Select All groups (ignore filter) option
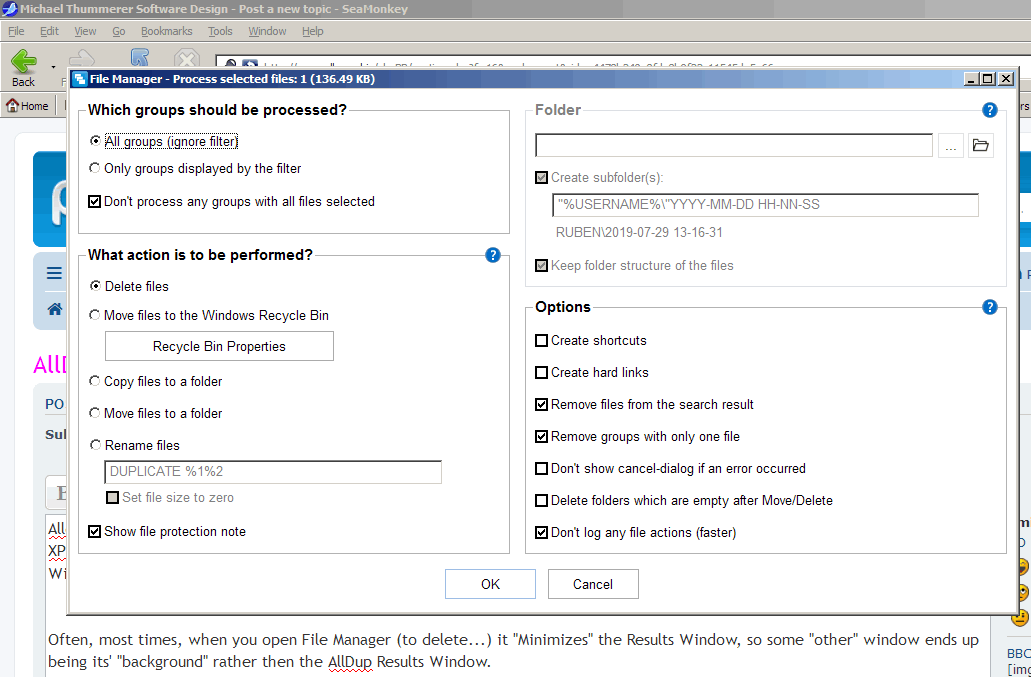Viewport: 1031px width, 677px height. point(95,142)
